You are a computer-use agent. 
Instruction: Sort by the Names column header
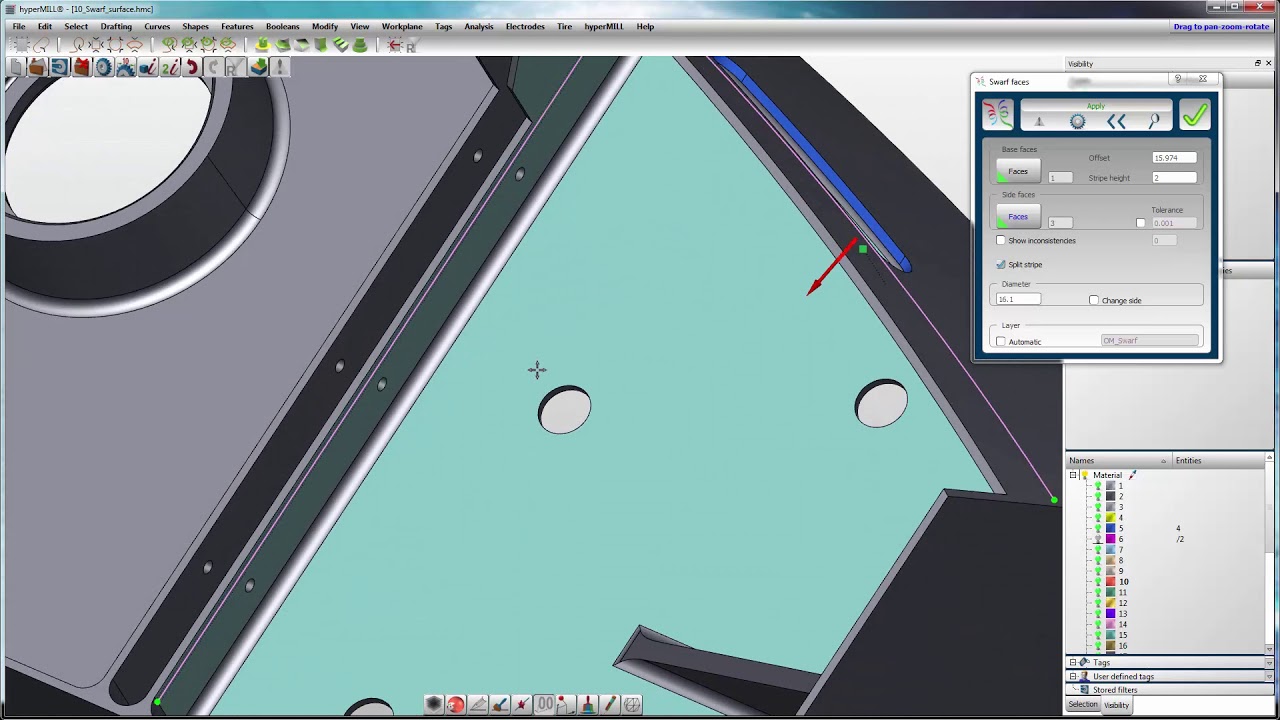[1119, 460]
